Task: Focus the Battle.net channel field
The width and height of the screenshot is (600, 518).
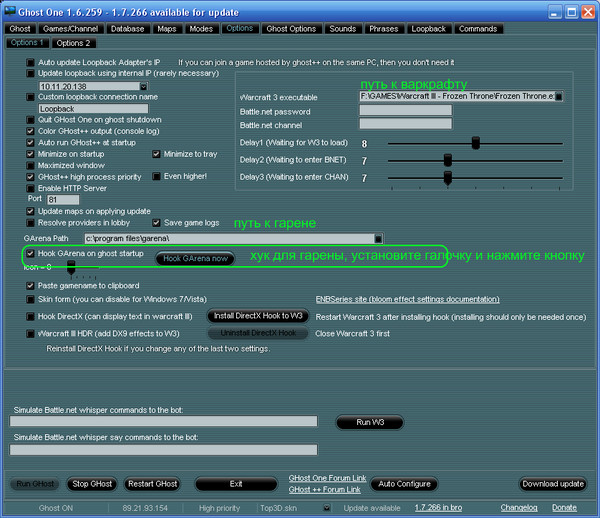Action: point(406,124)
